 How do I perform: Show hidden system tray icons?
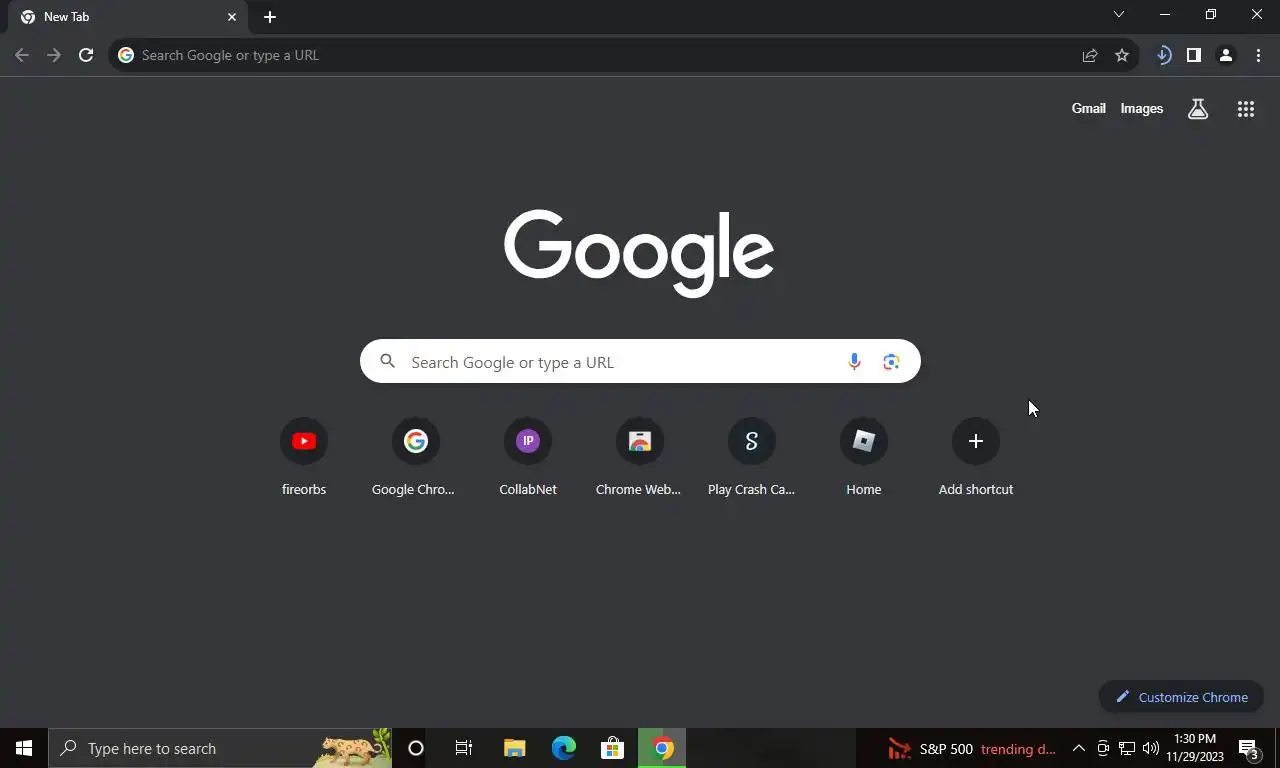[x=1078, y=748]
